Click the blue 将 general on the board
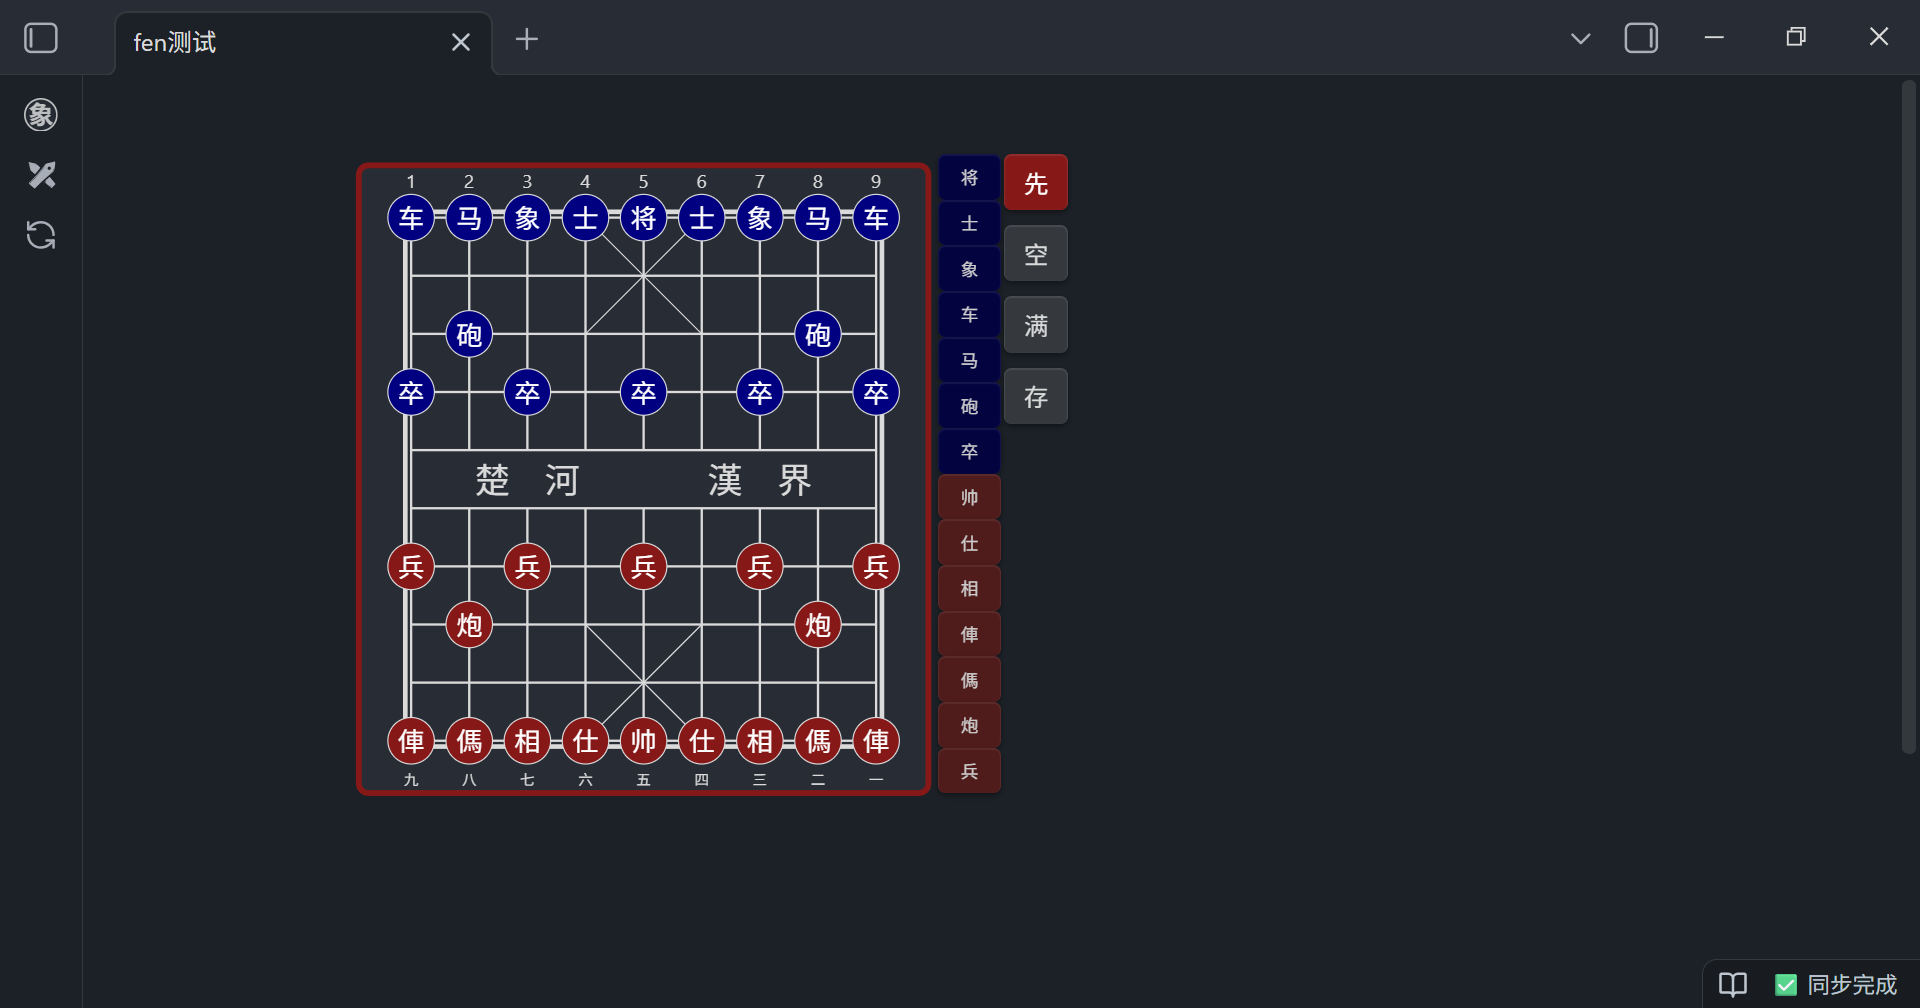 coord(644,218)
